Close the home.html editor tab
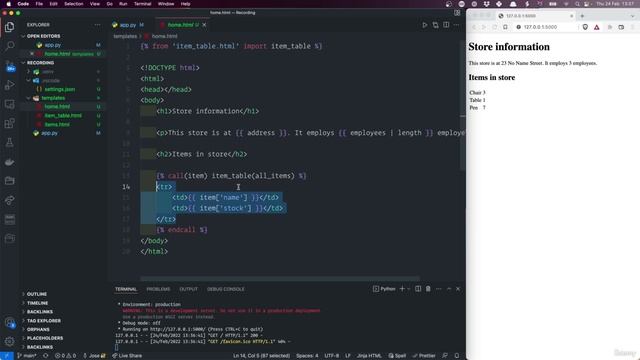Screen dimensions: 640x360 point(204,25)
